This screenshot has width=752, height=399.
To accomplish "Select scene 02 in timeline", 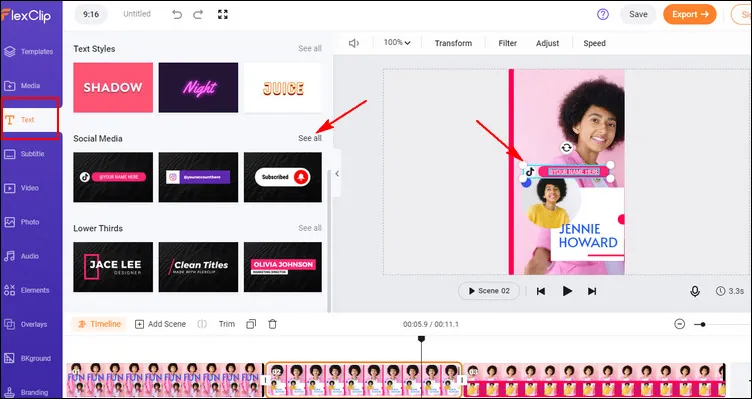I will point(363,380).
